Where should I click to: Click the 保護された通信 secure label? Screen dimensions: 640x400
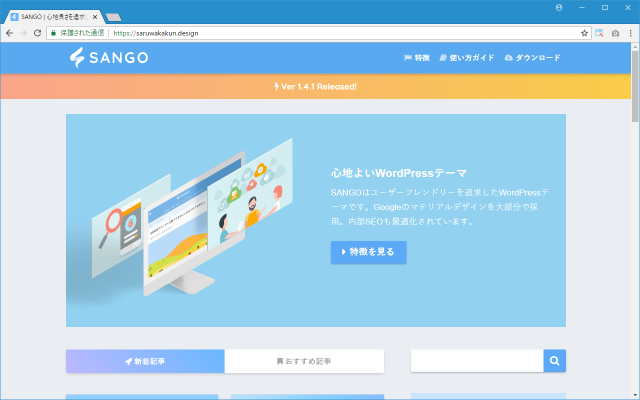82,33
